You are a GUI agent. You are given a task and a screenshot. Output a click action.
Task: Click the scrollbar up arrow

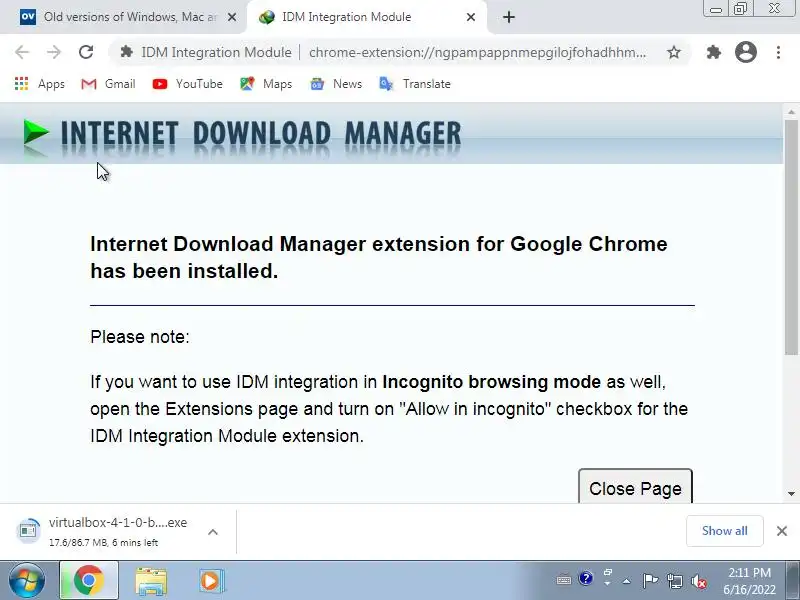(x=791, y=112)
